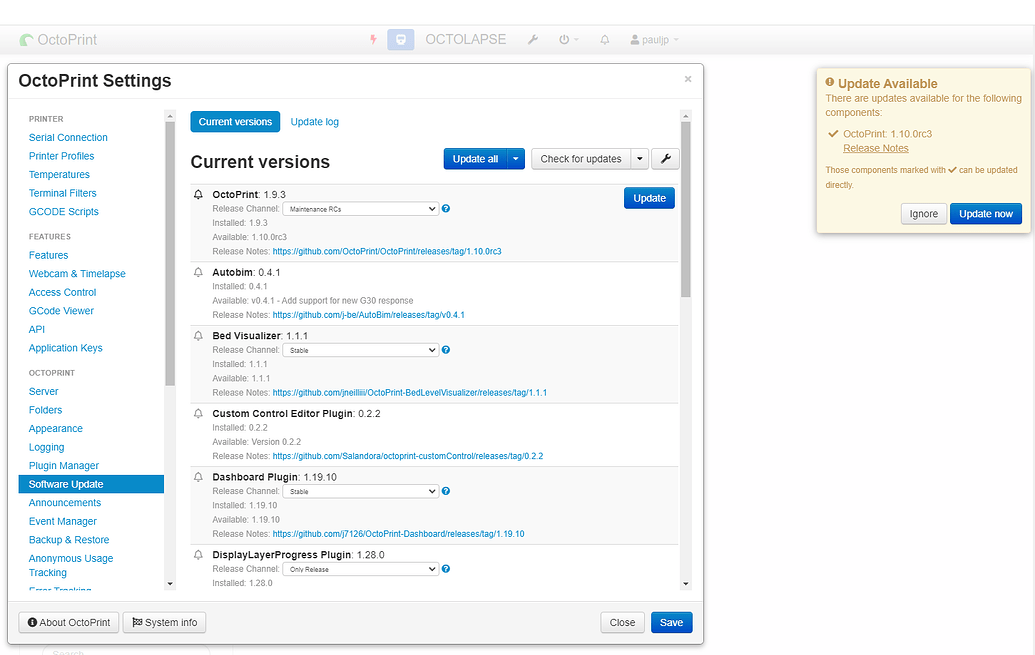Toggle the notification bell for Dashboard Plugin
This screenshot has width=1035, height=655.
[x=197, y=477]
